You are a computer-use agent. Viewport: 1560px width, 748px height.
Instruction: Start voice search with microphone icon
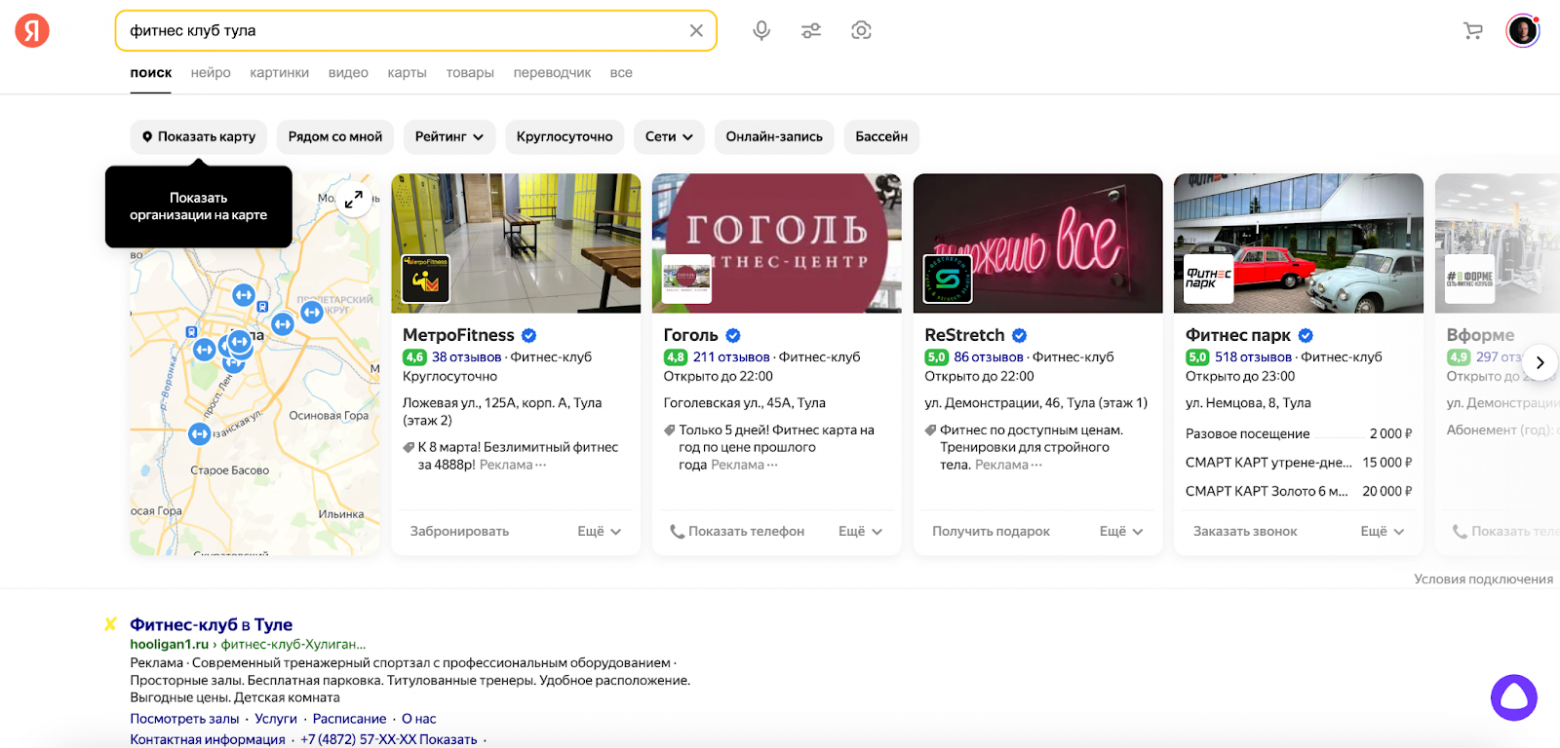point(761,31)
